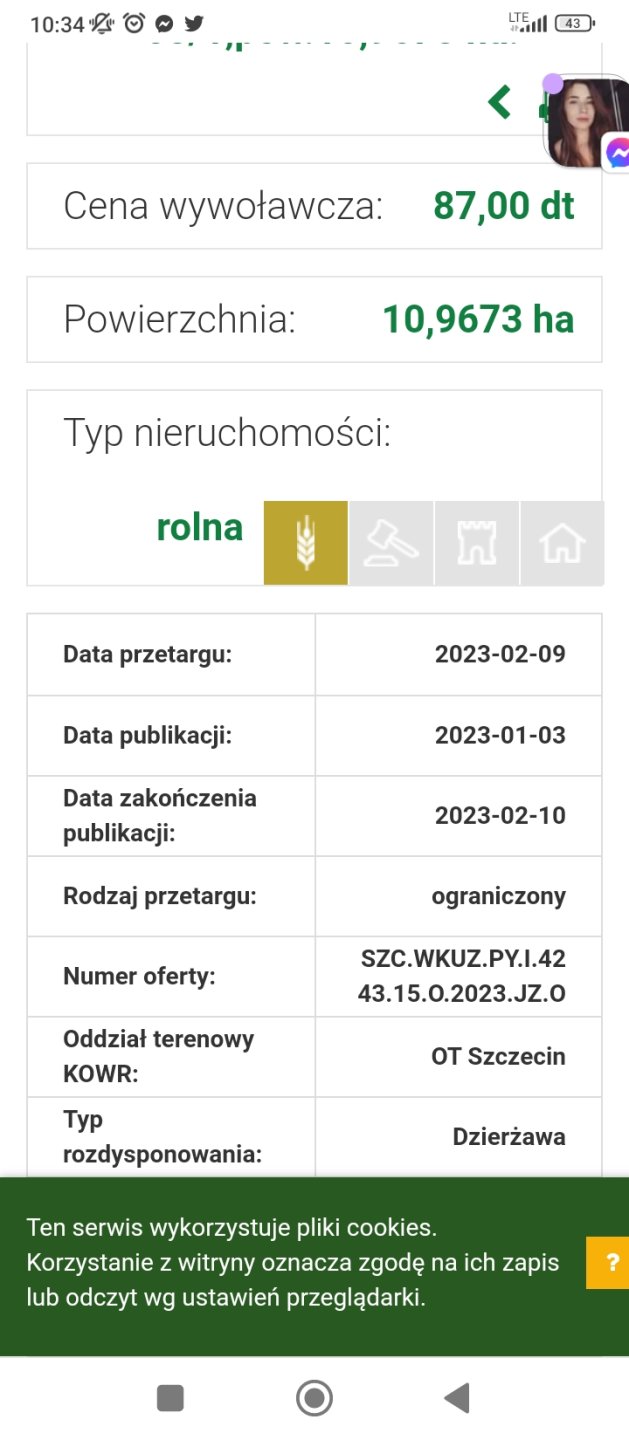Tap the offer number SZC.WKUZ.PY.I.4243 cell
This screenshot has height=1440, width=629.
point(462,976)
